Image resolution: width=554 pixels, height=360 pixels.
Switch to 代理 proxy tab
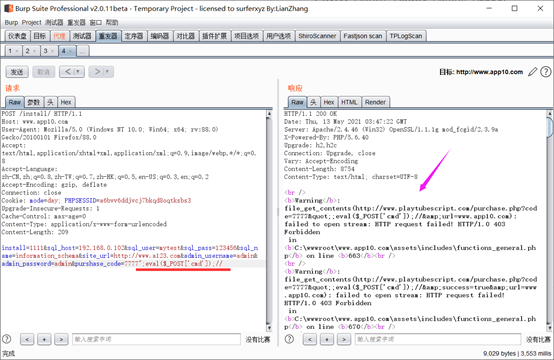point(59,36)
